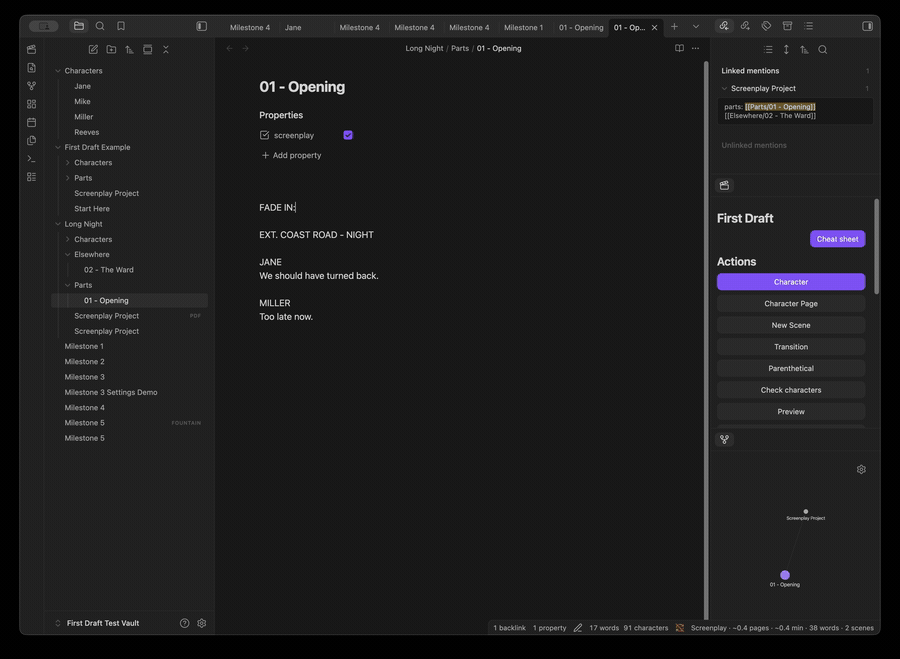Open Milestone 3 Settings Demo note
Screen dimensions: 900x659
(x=111, y=393)
